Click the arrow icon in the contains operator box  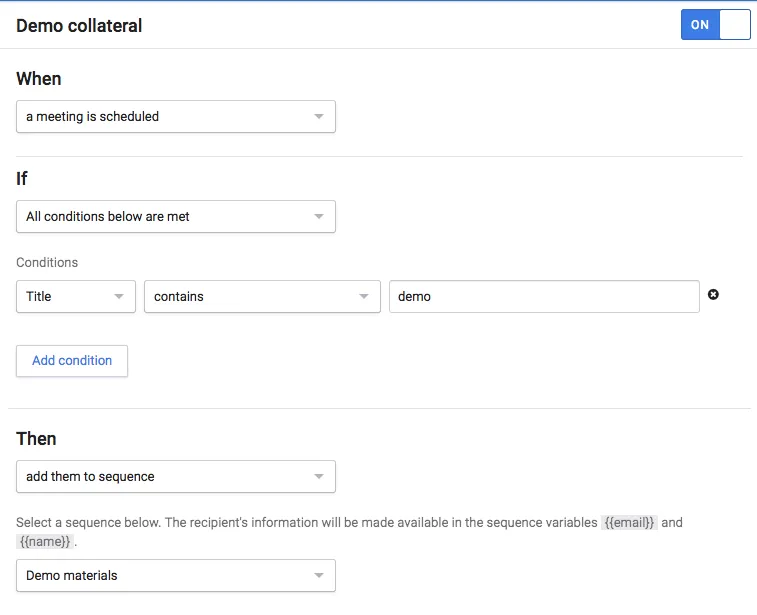pos(364,296)
